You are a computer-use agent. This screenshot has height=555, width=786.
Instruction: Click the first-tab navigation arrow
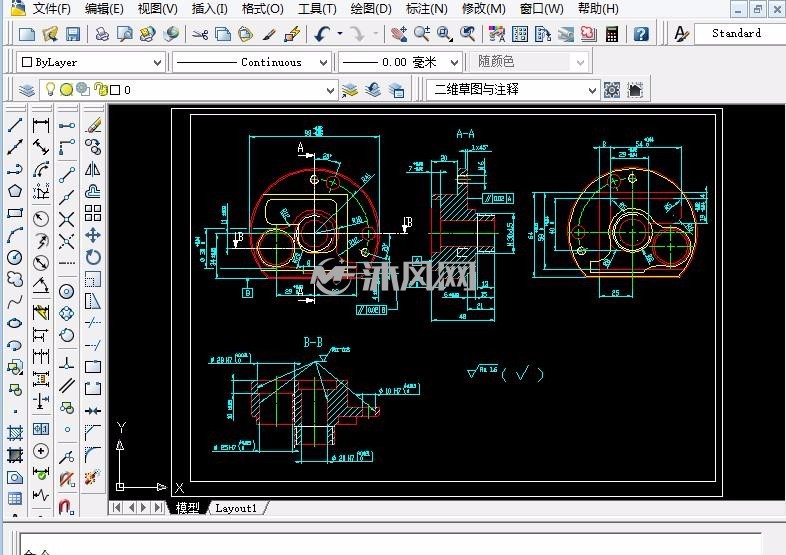tap(117, 508)
